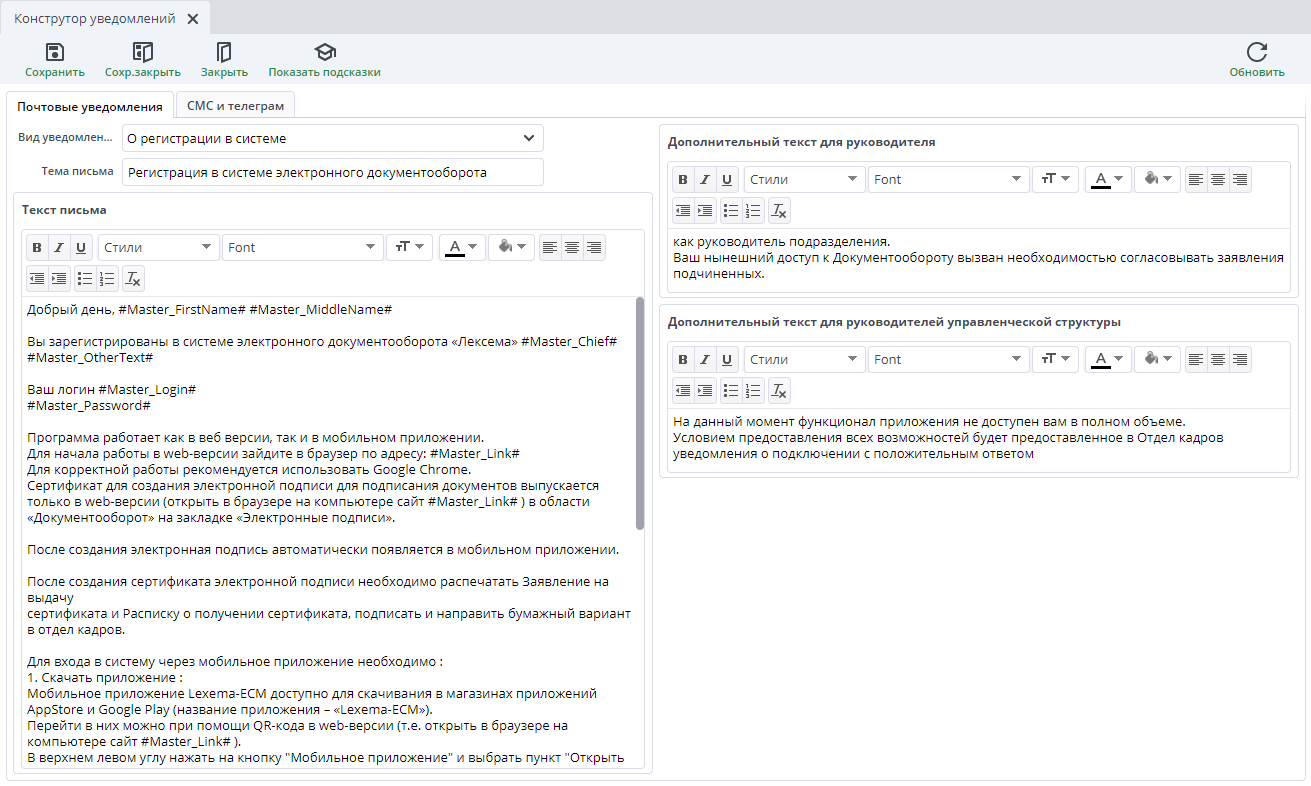Click the line "Ваш логин #Master_Login#"

111,389
